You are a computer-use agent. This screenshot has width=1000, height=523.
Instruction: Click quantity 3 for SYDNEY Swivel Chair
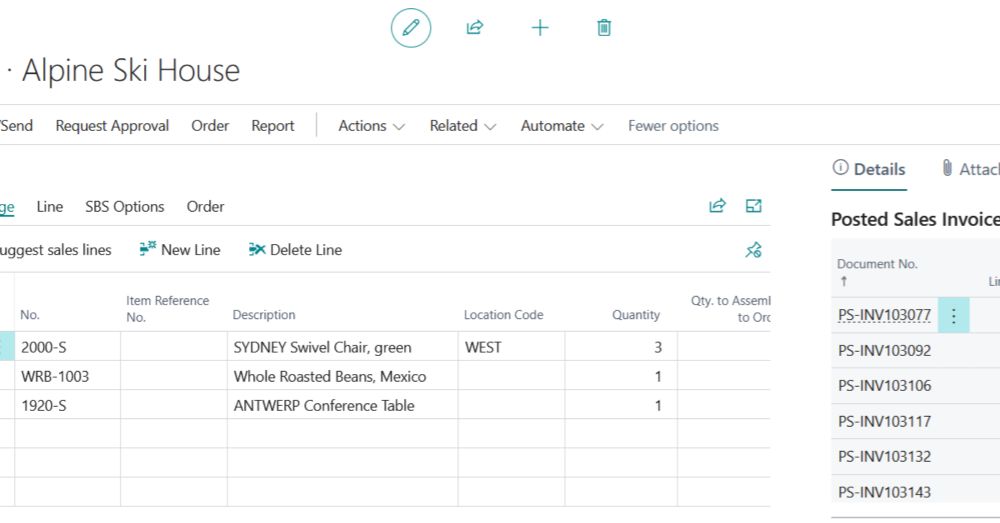point(621,347)
